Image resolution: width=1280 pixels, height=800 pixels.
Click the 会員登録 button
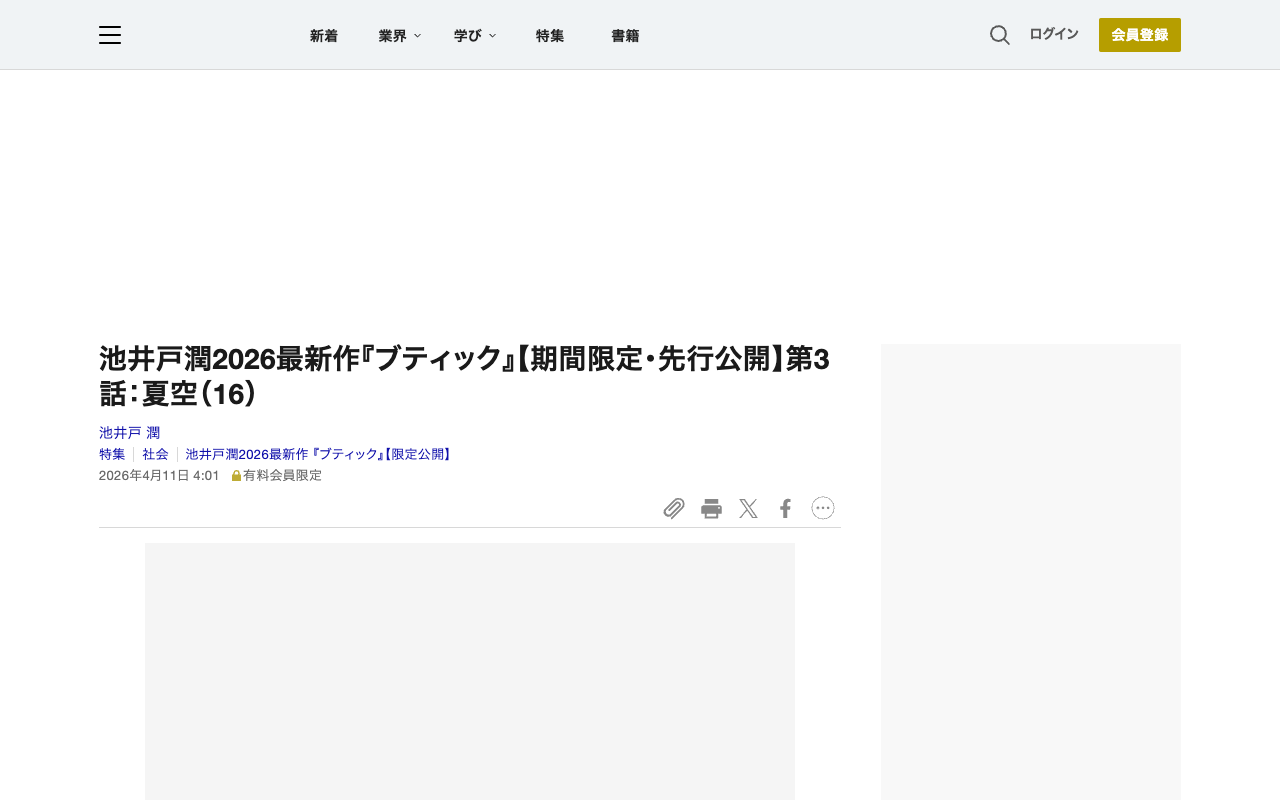1140,35
